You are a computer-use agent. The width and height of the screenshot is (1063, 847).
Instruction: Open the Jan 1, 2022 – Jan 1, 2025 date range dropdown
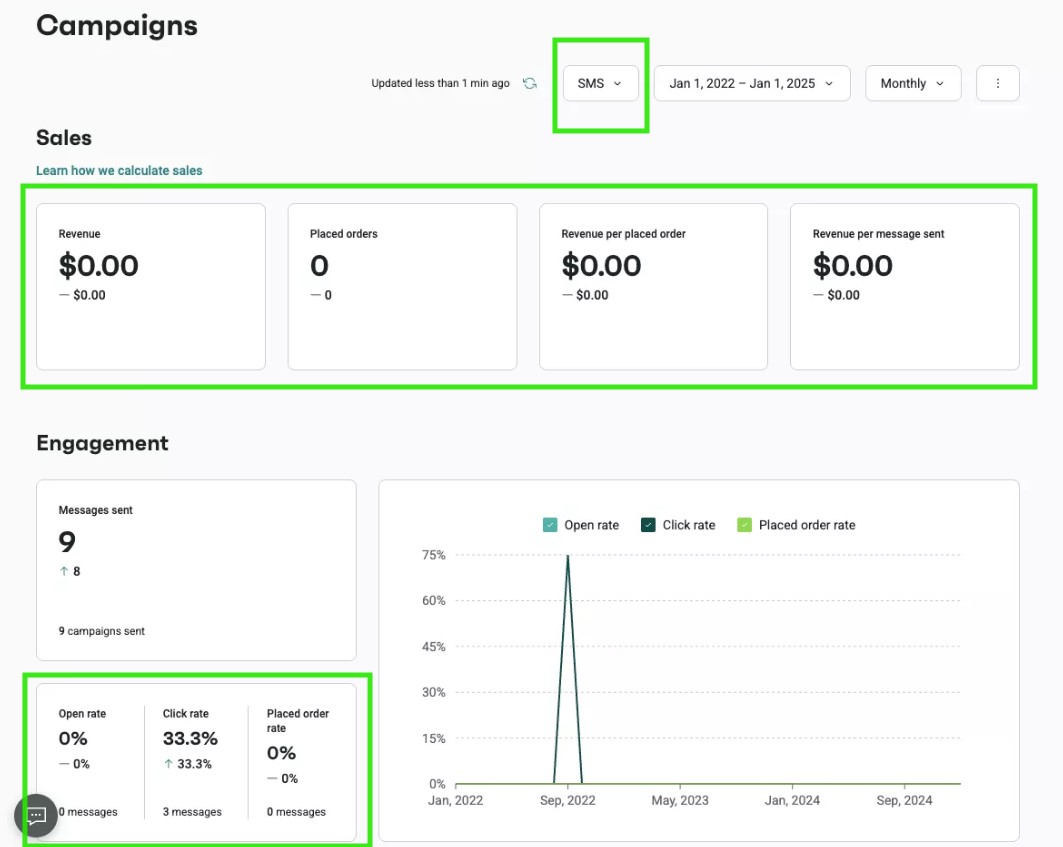coord(752,83)
